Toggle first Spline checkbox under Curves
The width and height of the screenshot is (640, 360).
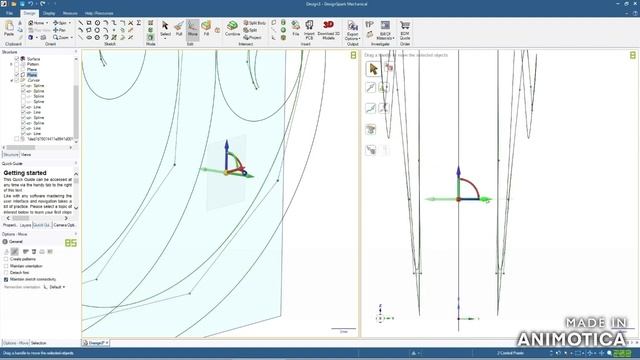(x=23, y=86)
